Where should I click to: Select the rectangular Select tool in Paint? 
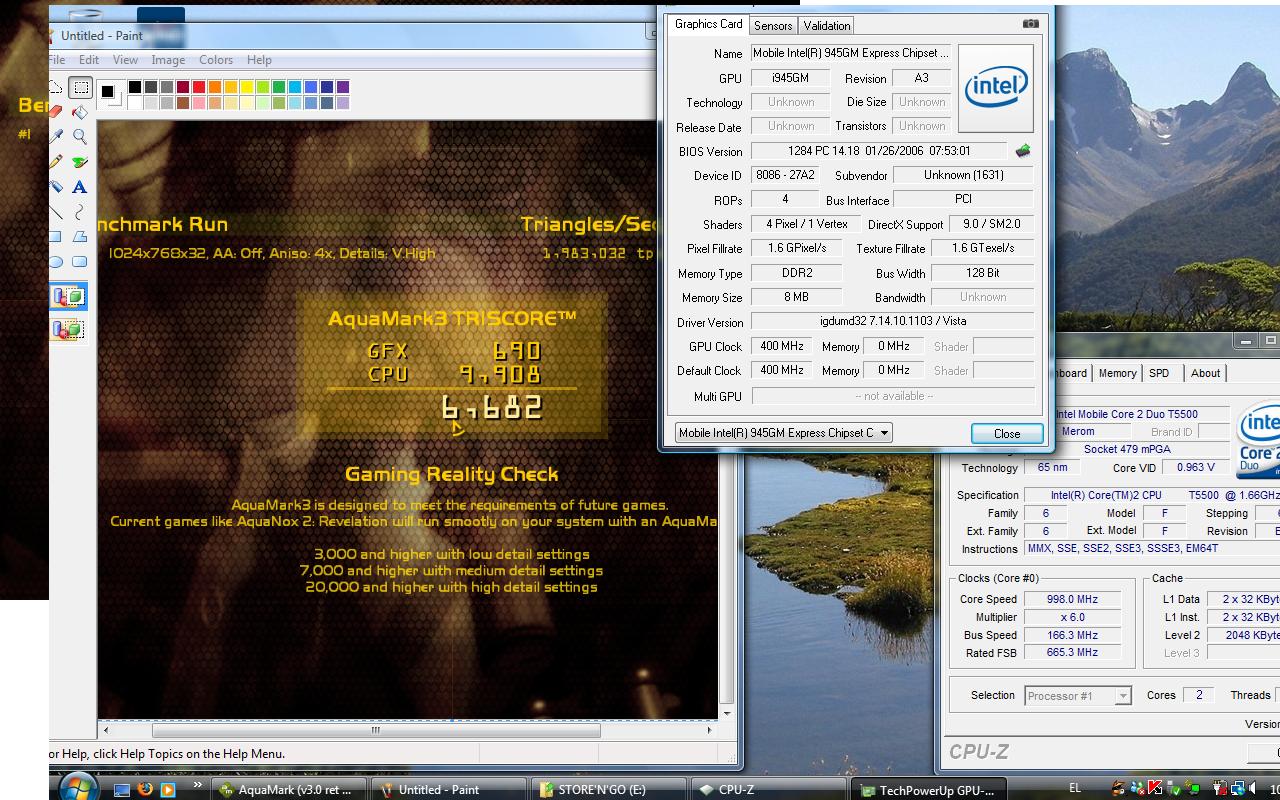click(x=80, y=87)
